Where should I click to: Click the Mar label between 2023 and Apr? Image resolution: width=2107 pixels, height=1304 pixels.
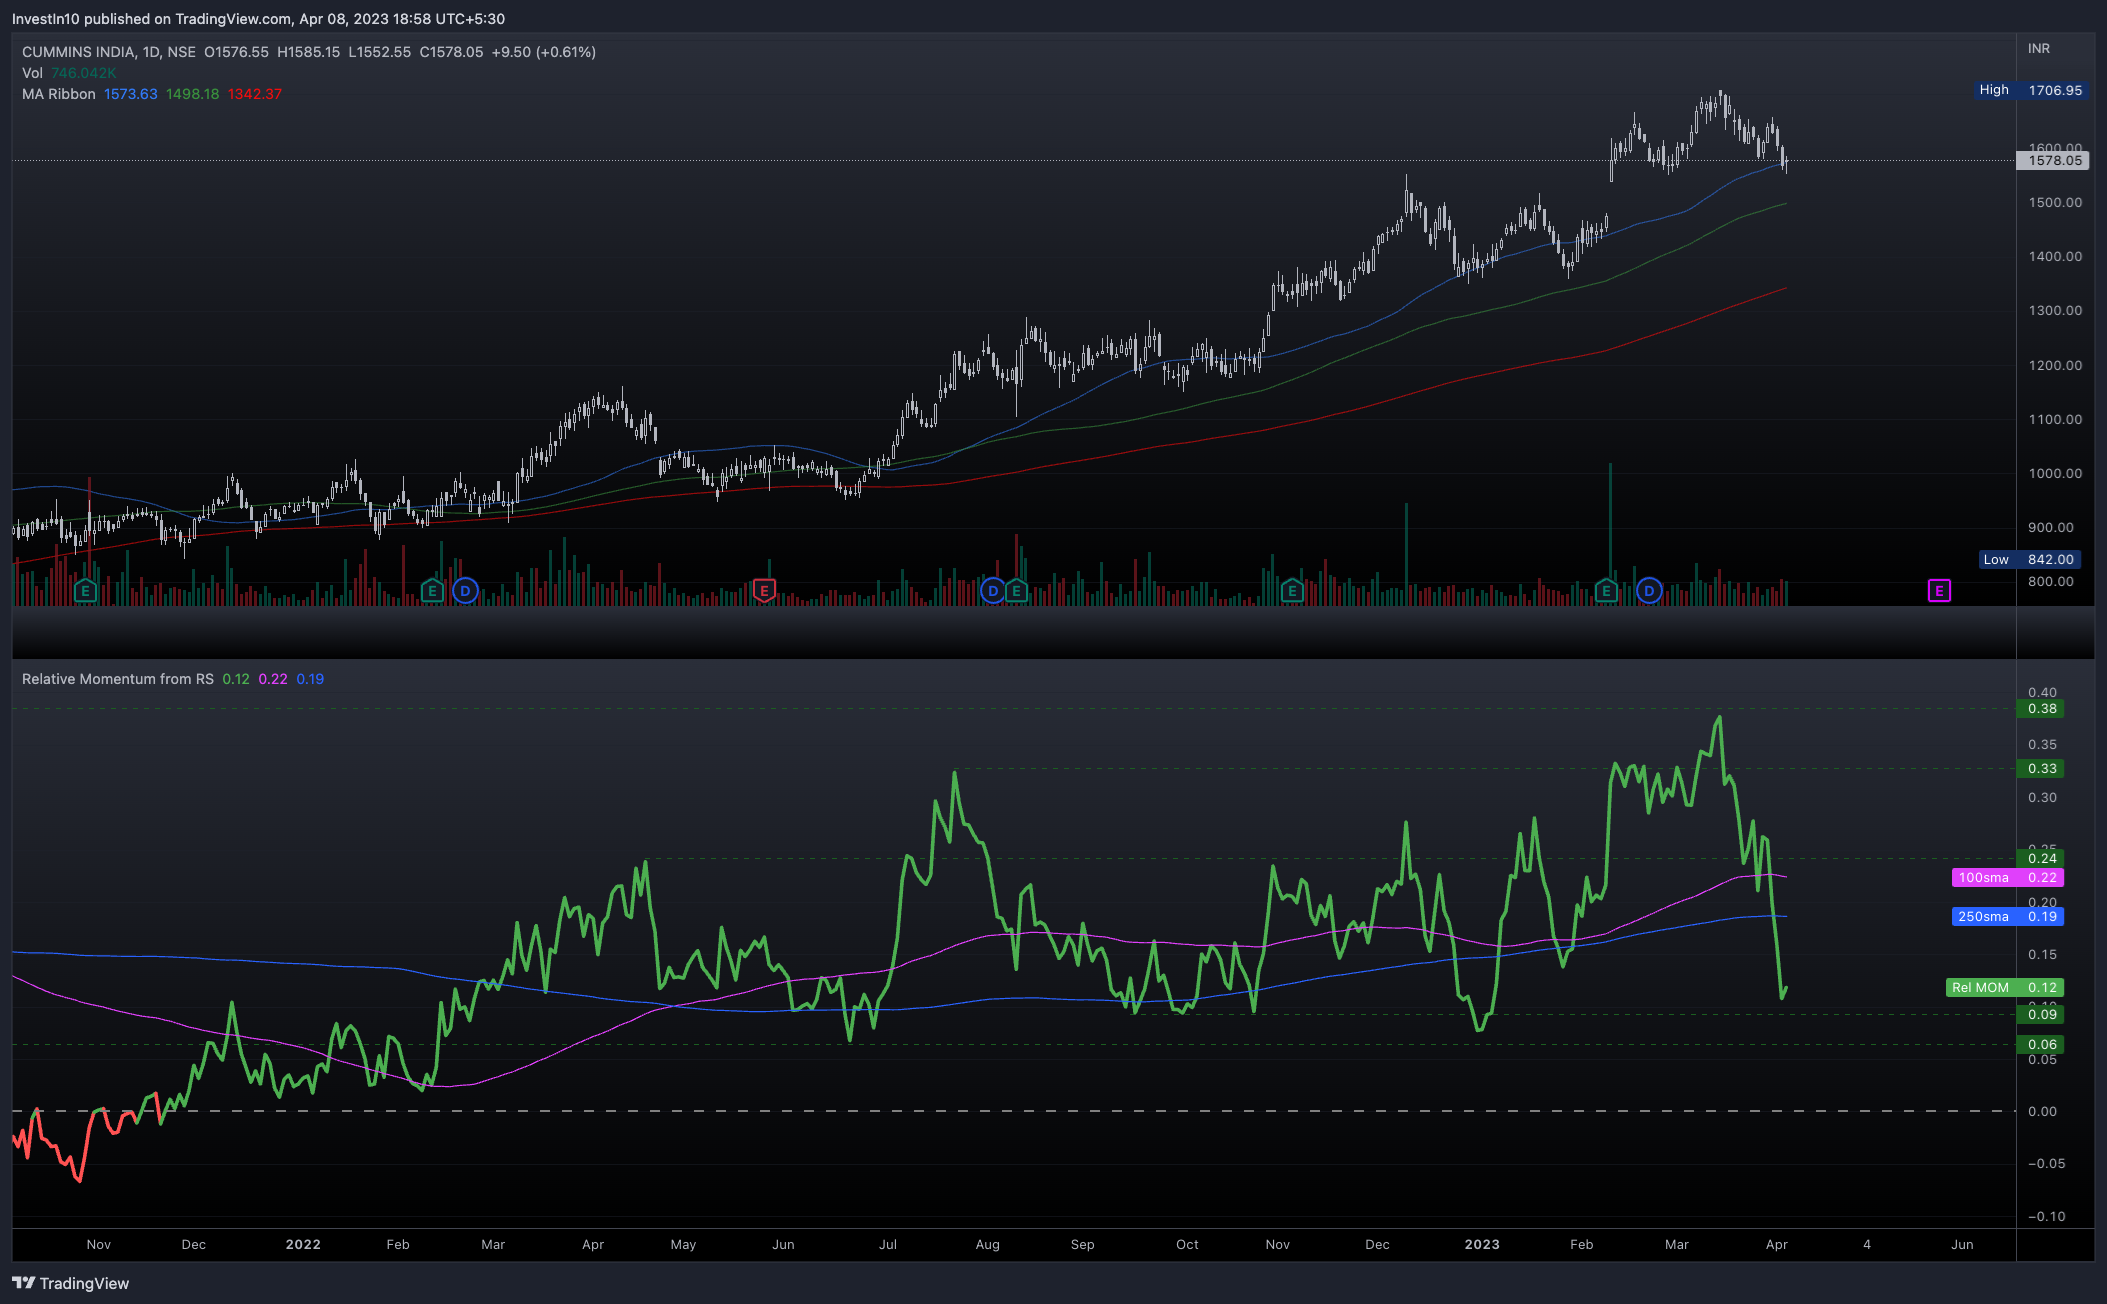click(x=1677, y=1245)
